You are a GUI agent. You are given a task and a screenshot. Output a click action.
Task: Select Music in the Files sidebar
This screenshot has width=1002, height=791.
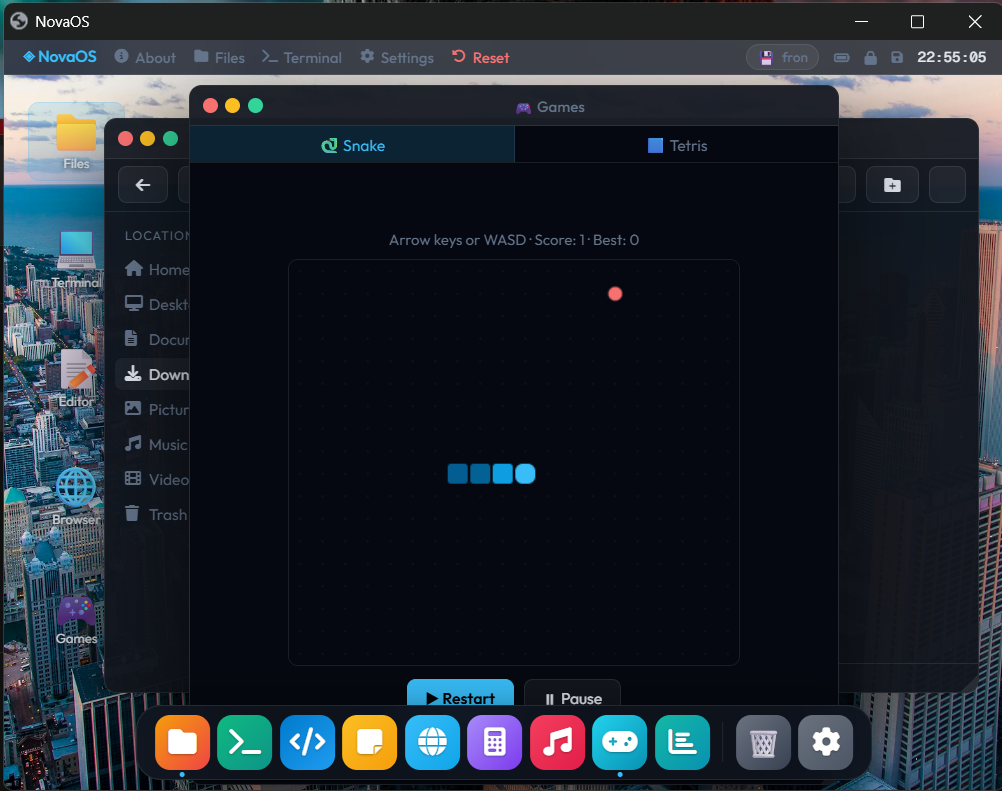click(x=157, y=445)
